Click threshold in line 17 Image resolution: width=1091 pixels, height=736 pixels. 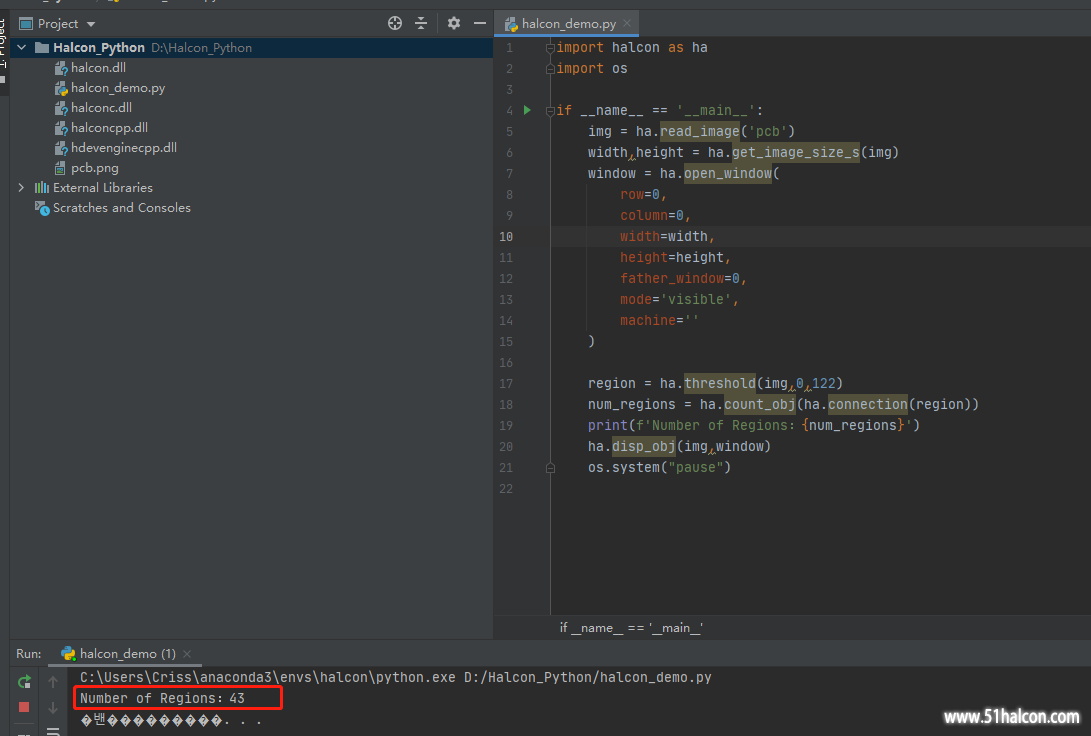click(719, 383)
